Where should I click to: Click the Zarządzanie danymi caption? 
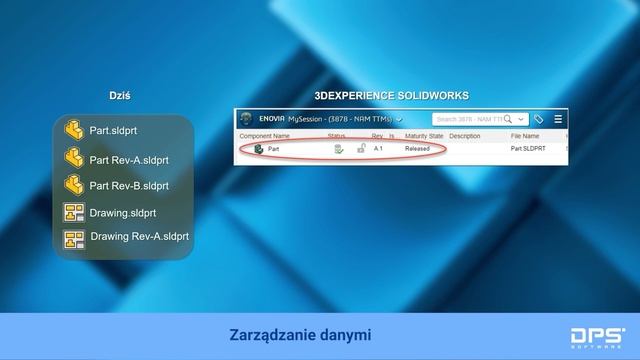click(x=300, y=335)
